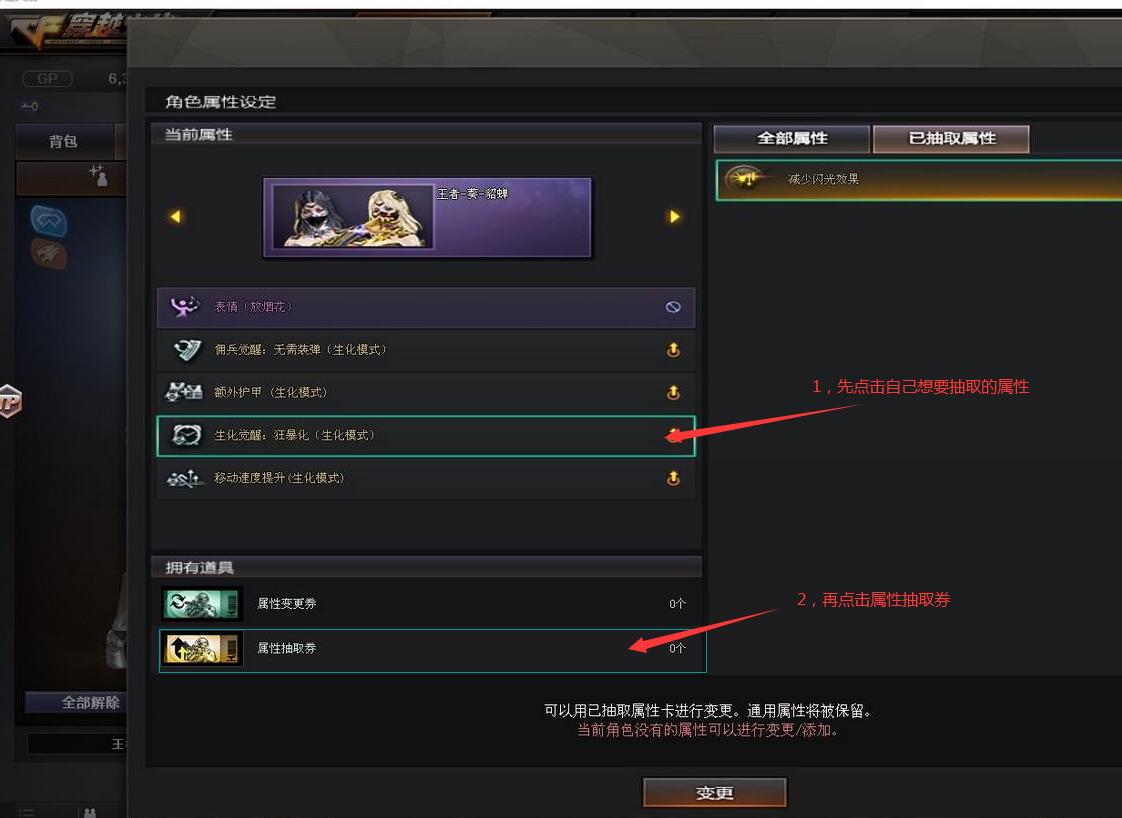Switch to the 全部属性 tab
Screen dimensions: 1122x818
point(792,139)
